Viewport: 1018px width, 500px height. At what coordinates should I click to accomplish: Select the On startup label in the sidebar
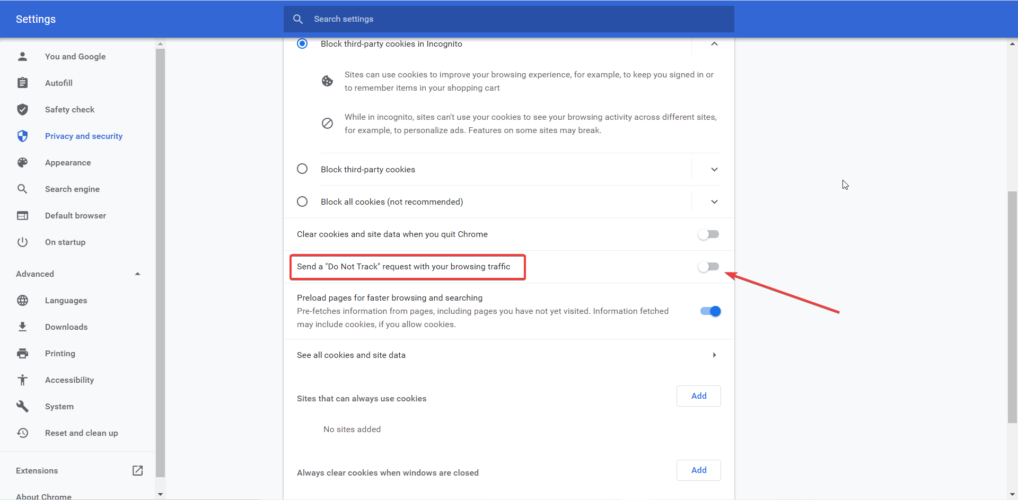65,242
